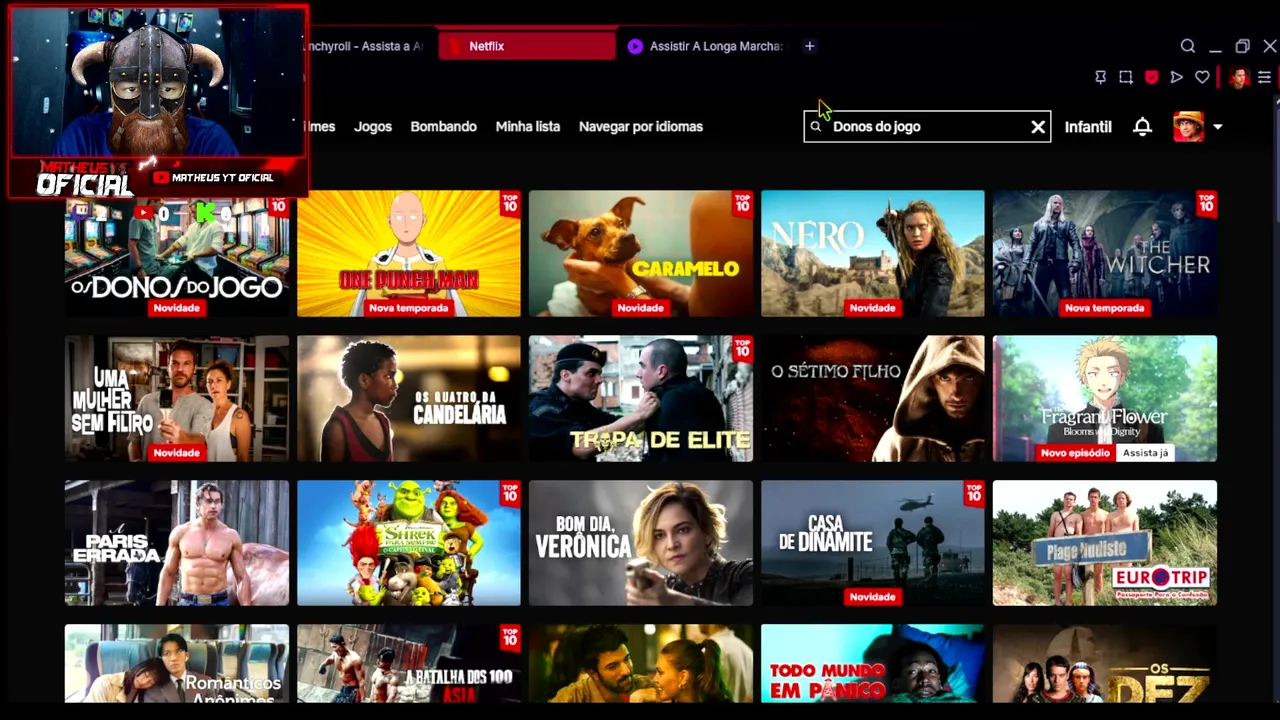
Task: Open Minha lista in Netflix navigation
Action: pos(528,127)
